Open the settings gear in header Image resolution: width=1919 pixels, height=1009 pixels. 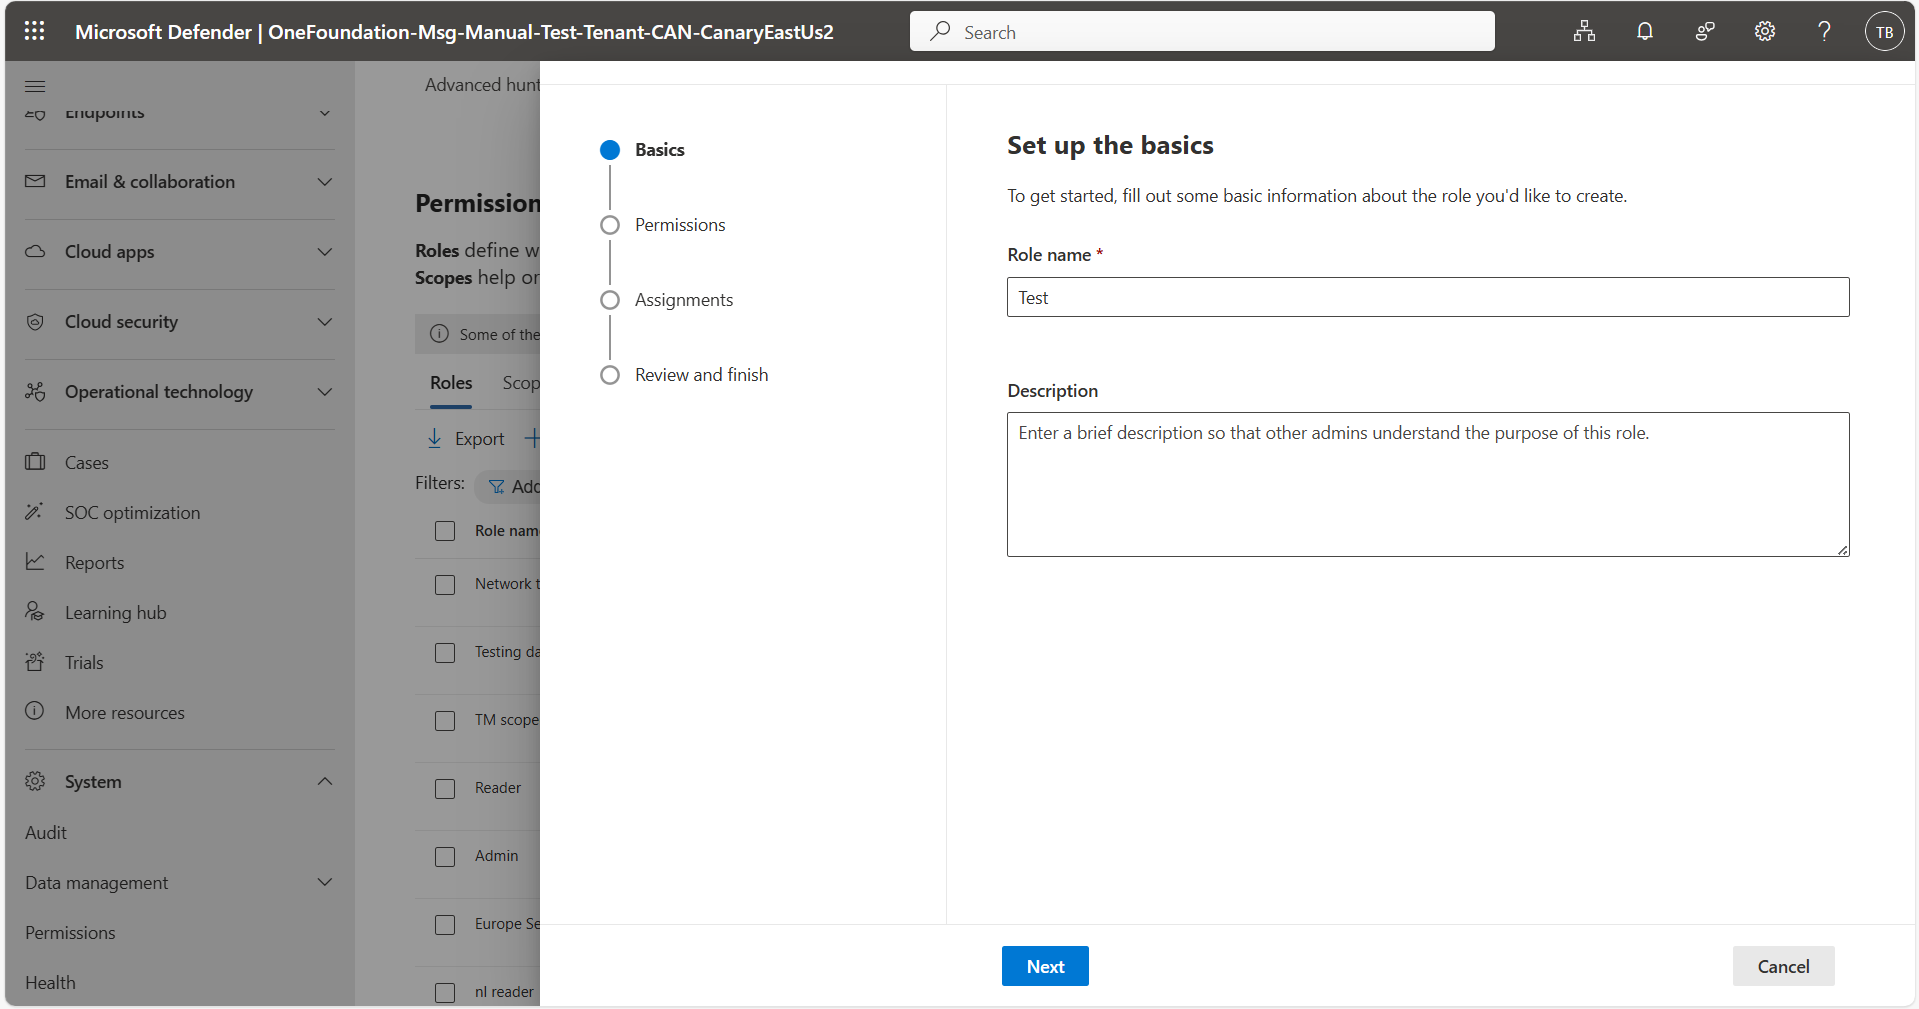pyautogui.click(x=1765, y=31)
